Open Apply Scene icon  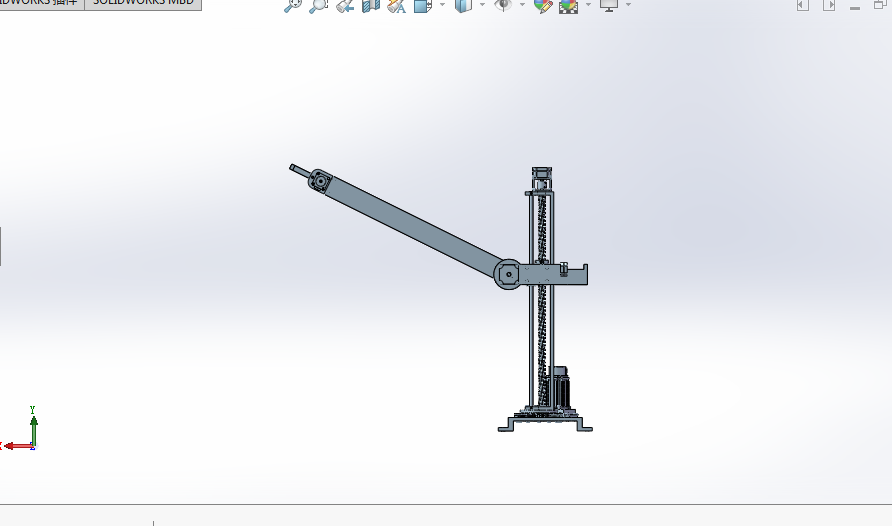[x=568, y=6]
